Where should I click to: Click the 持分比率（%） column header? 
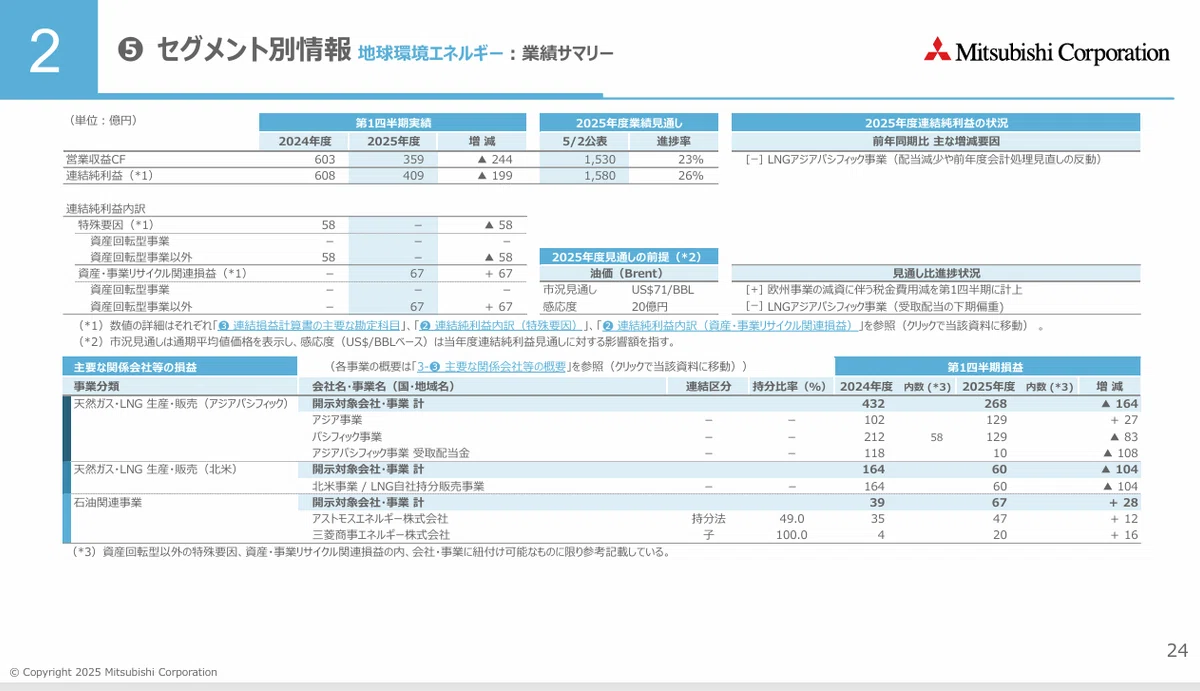pyautogui.click(x=788, y=386)
